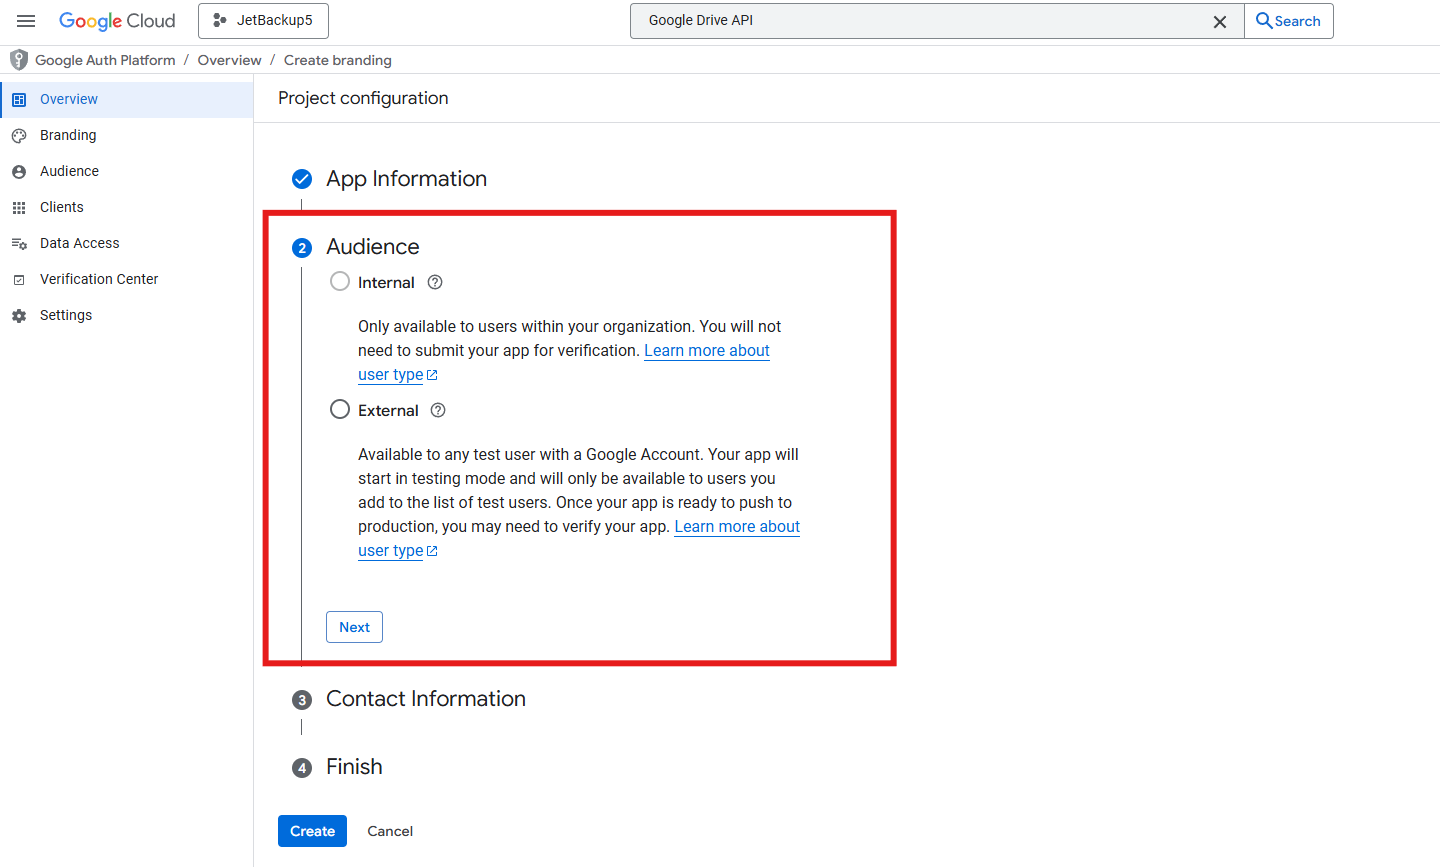Open Verification Center in sidebar
Image resolution: width=1440 pixels, height=867 pixels.
pyautogui.click(x=99, y=279)
